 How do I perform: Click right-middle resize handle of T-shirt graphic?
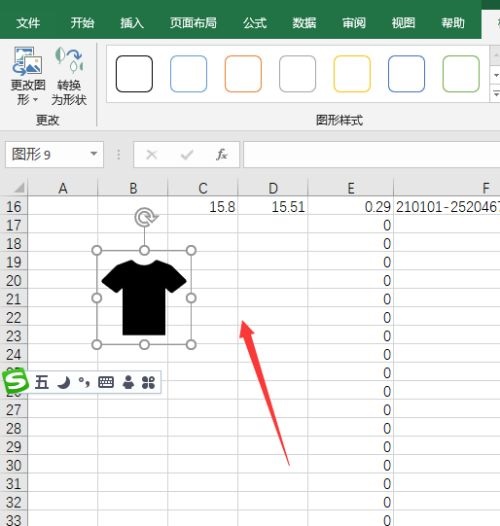pyautogui.click(x=191, y=298)
